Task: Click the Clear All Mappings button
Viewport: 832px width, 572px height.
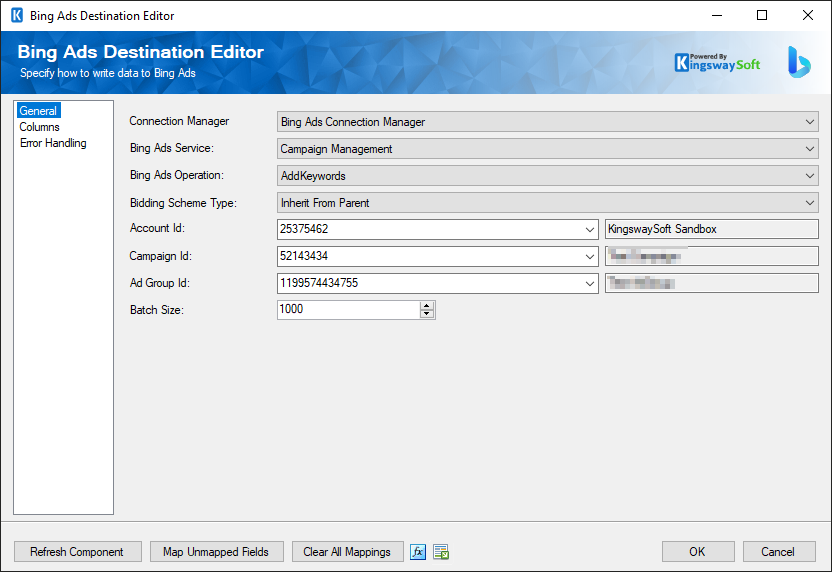Action: (x=347, y=552)
